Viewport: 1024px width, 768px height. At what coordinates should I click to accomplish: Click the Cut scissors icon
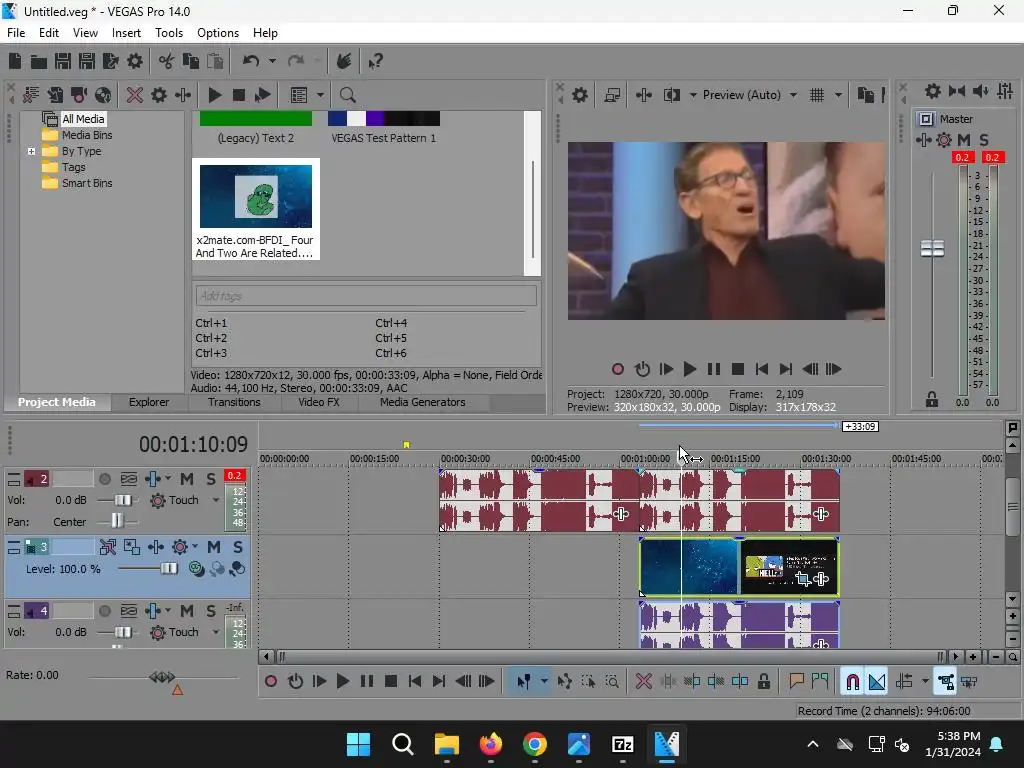[167, 61]
